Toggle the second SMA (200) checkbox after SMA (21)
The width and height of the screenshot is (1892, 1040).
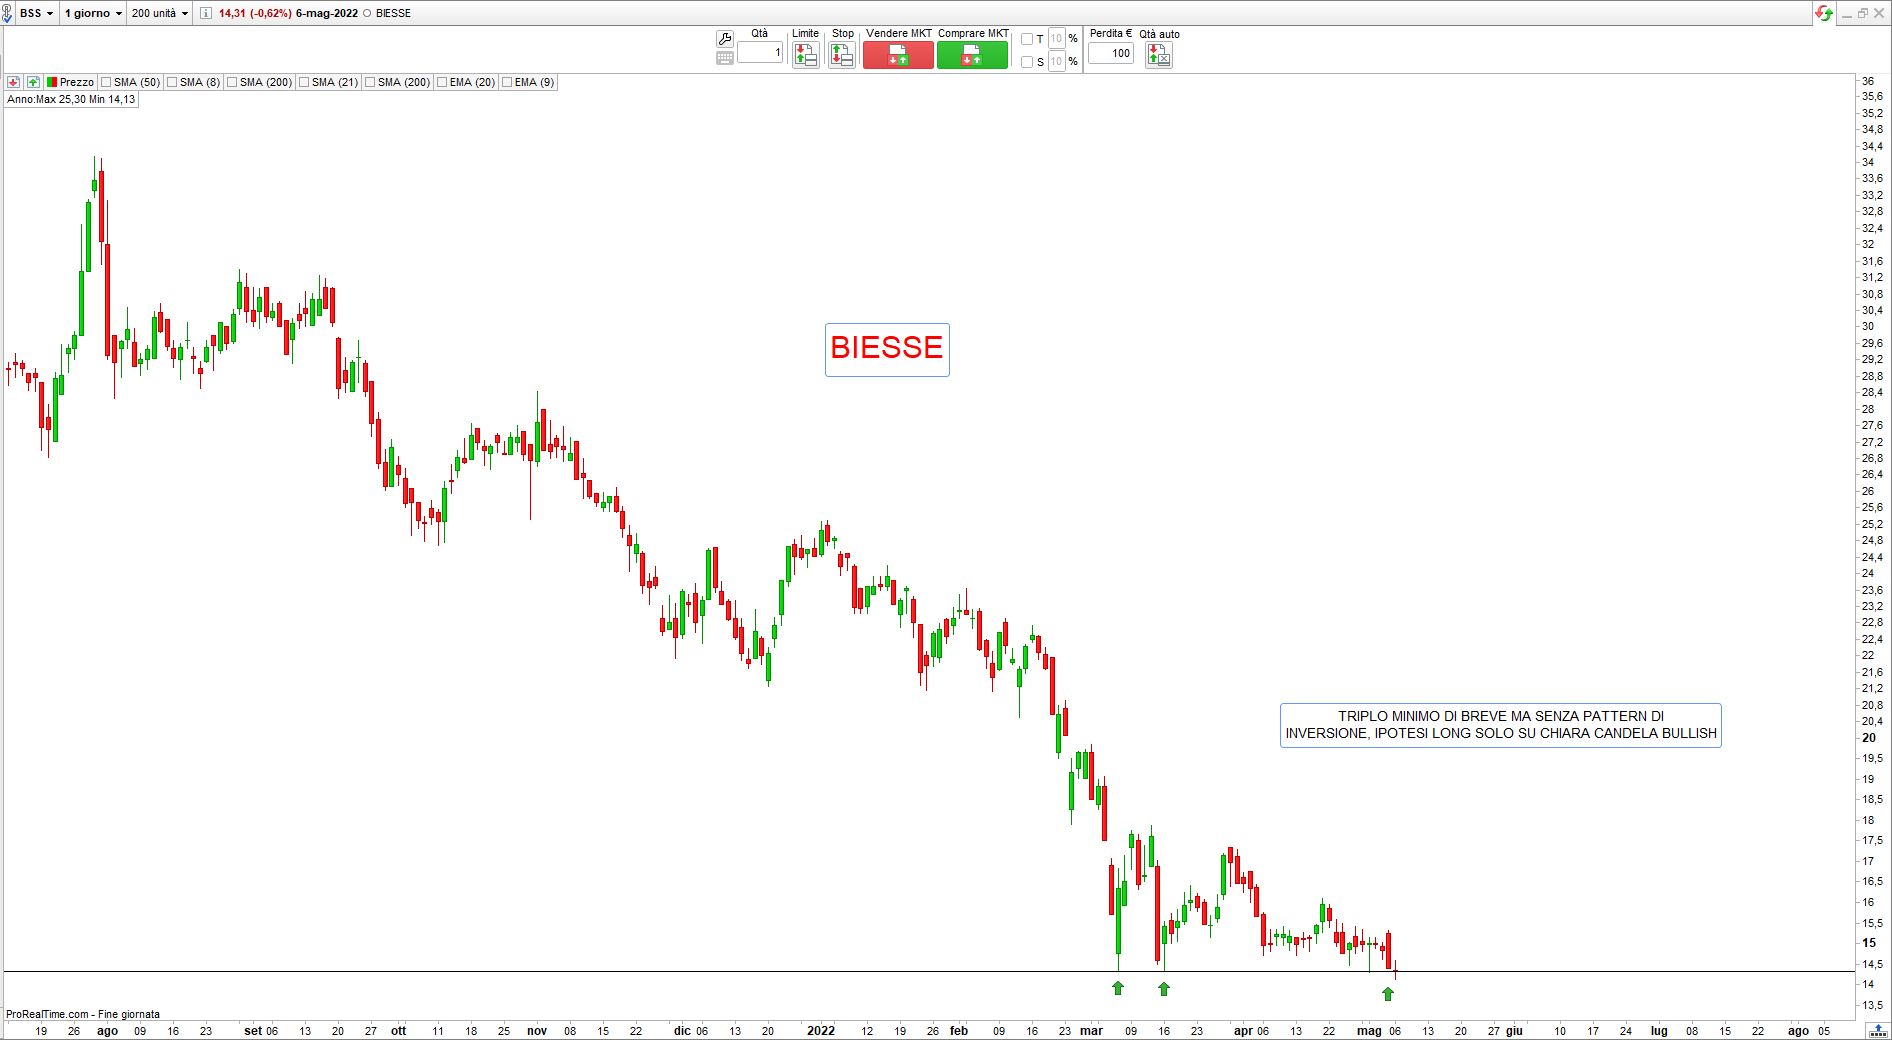[370, 82]
